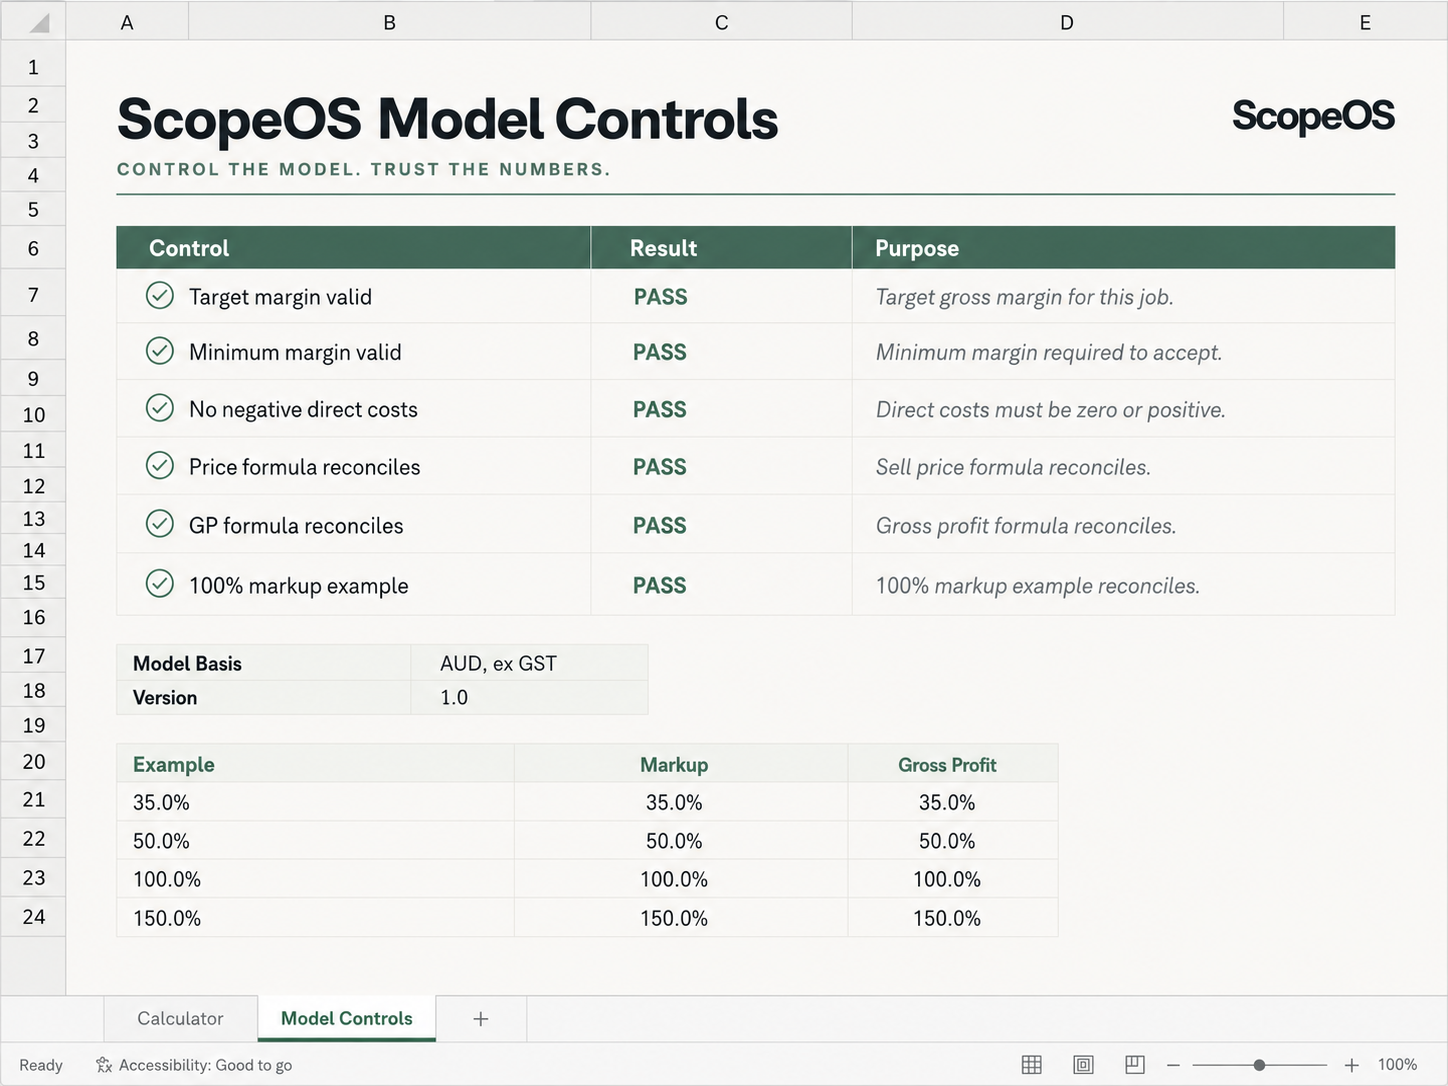Click the 150.0% Markup cell
1448x1086 pixels.
click(x=681, y=918)
